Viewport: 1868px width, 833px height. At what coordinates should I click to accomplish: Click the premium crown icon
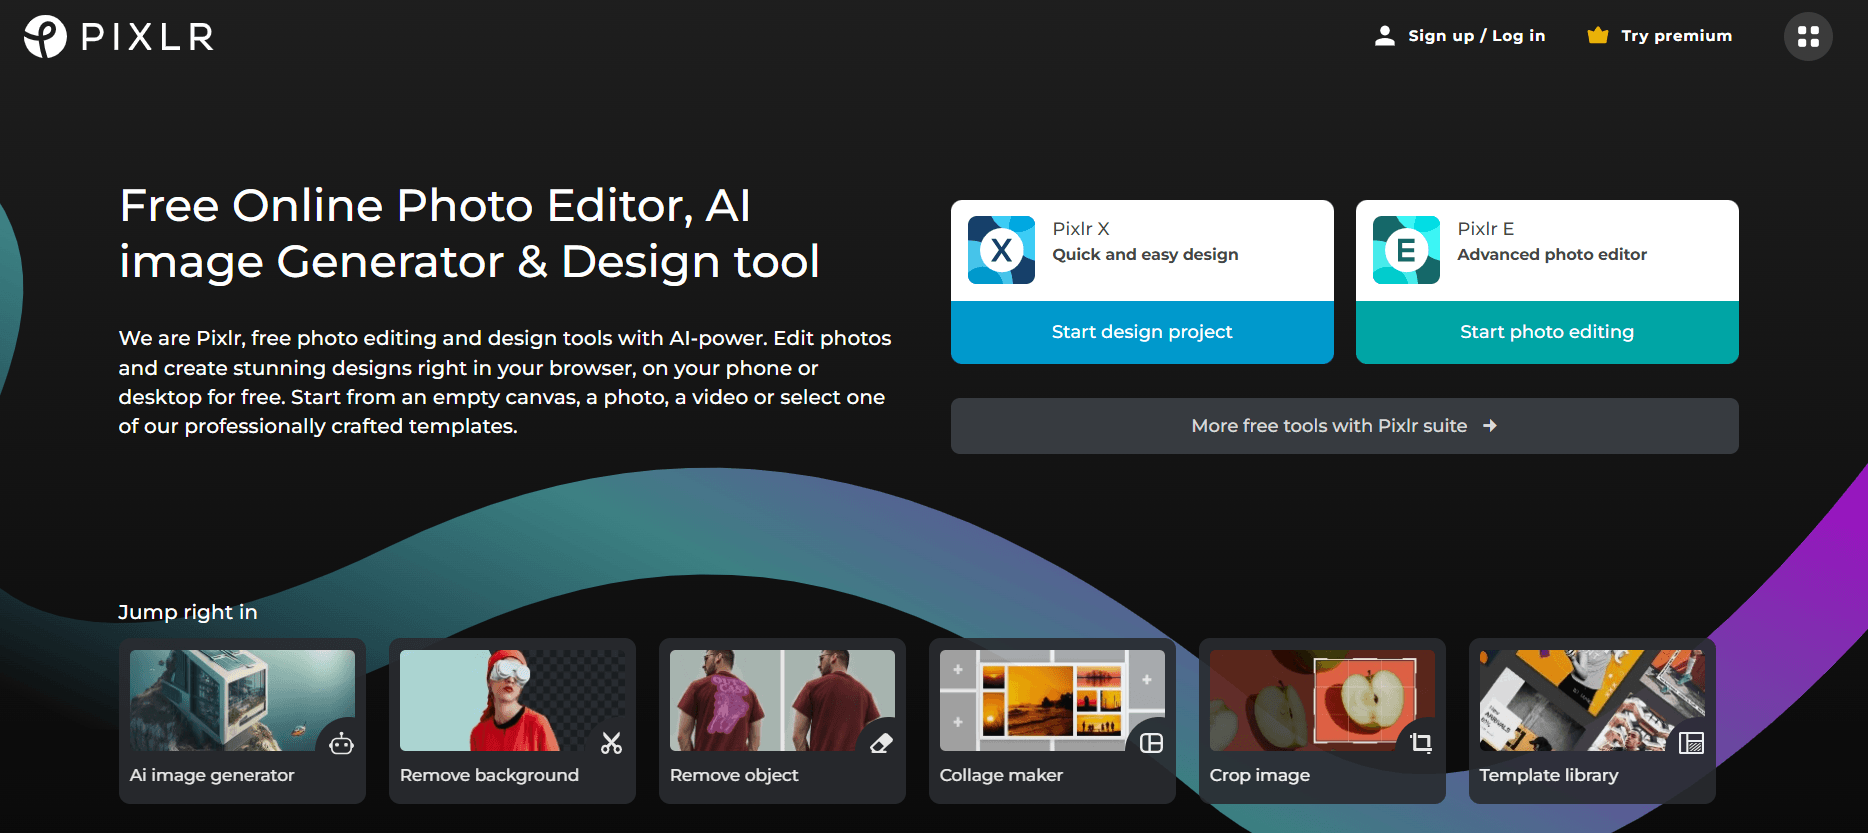coord(1598,36)
